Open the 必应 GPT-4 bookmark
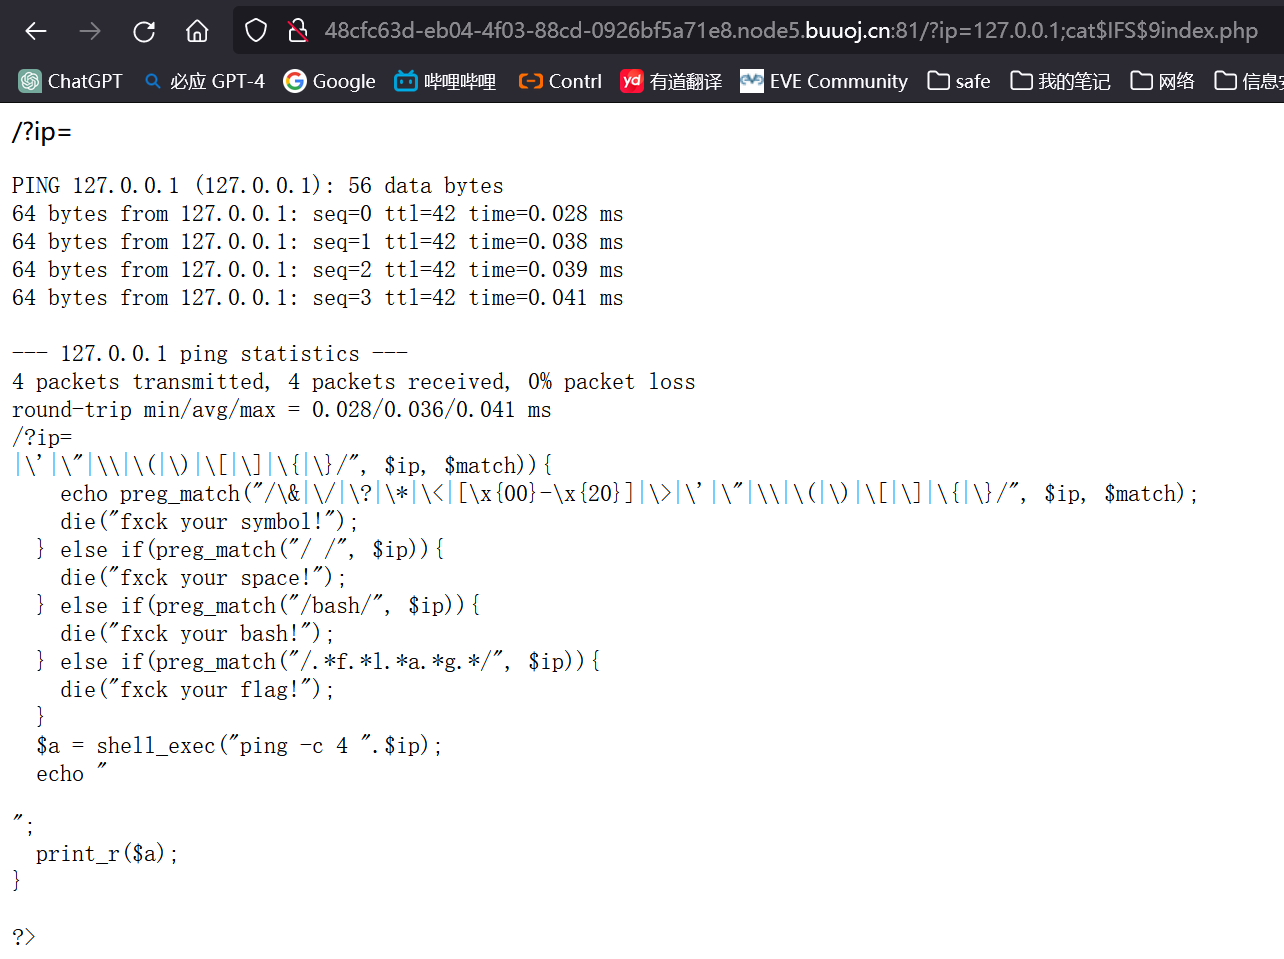This screenshot has width=1284, height=959. [204, 81]
